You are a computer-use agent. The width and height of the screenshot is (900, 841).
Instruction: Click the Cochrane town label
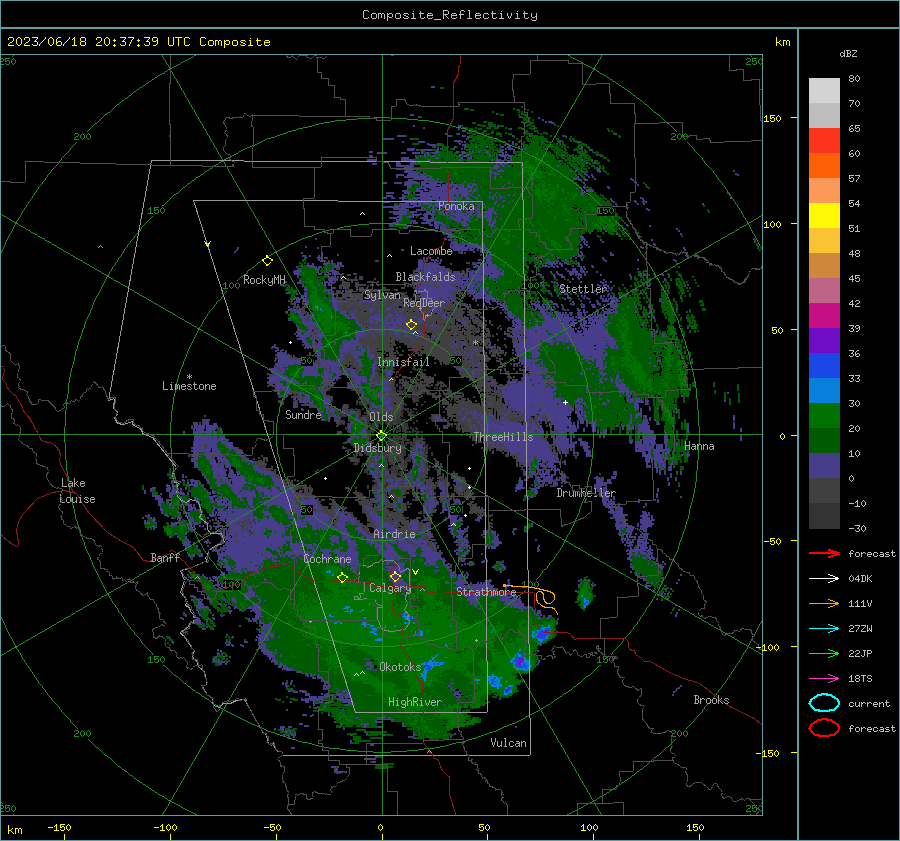[327, 559]
